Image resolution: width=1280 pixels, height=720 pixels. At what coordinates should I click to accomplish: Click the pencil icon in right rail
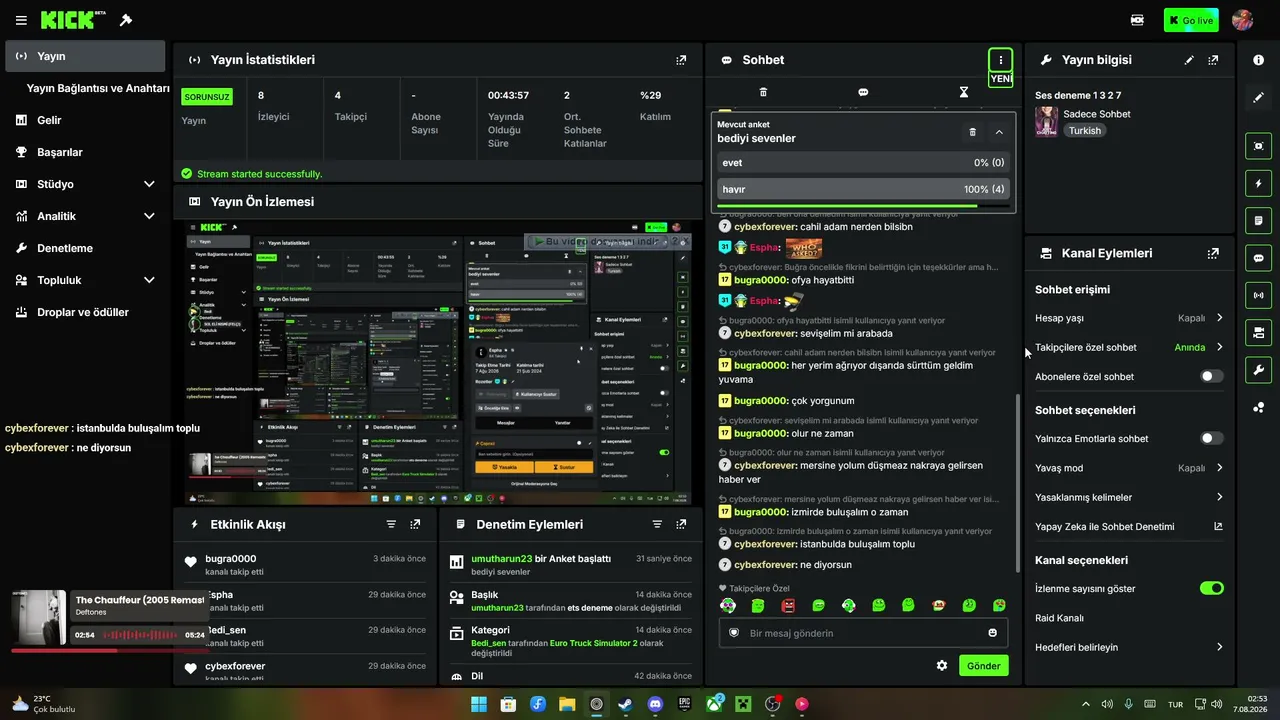1258,98
